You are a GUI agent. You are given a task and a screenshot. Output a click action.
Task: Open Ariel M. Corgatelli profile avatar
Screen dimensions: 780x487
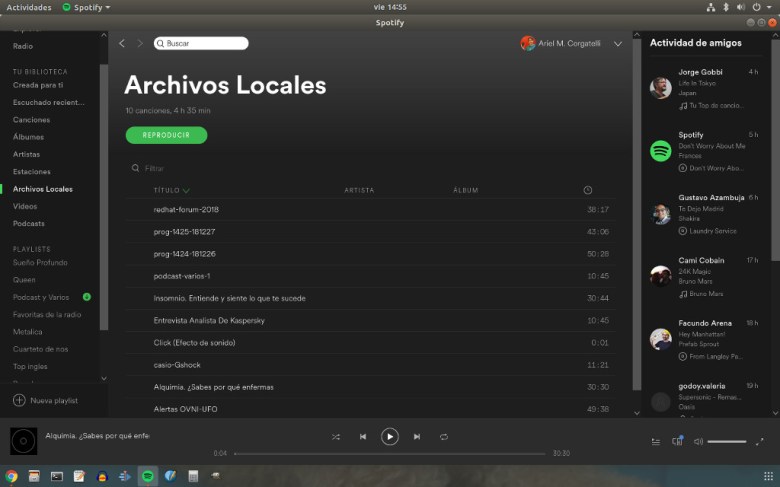coord(528,43)
